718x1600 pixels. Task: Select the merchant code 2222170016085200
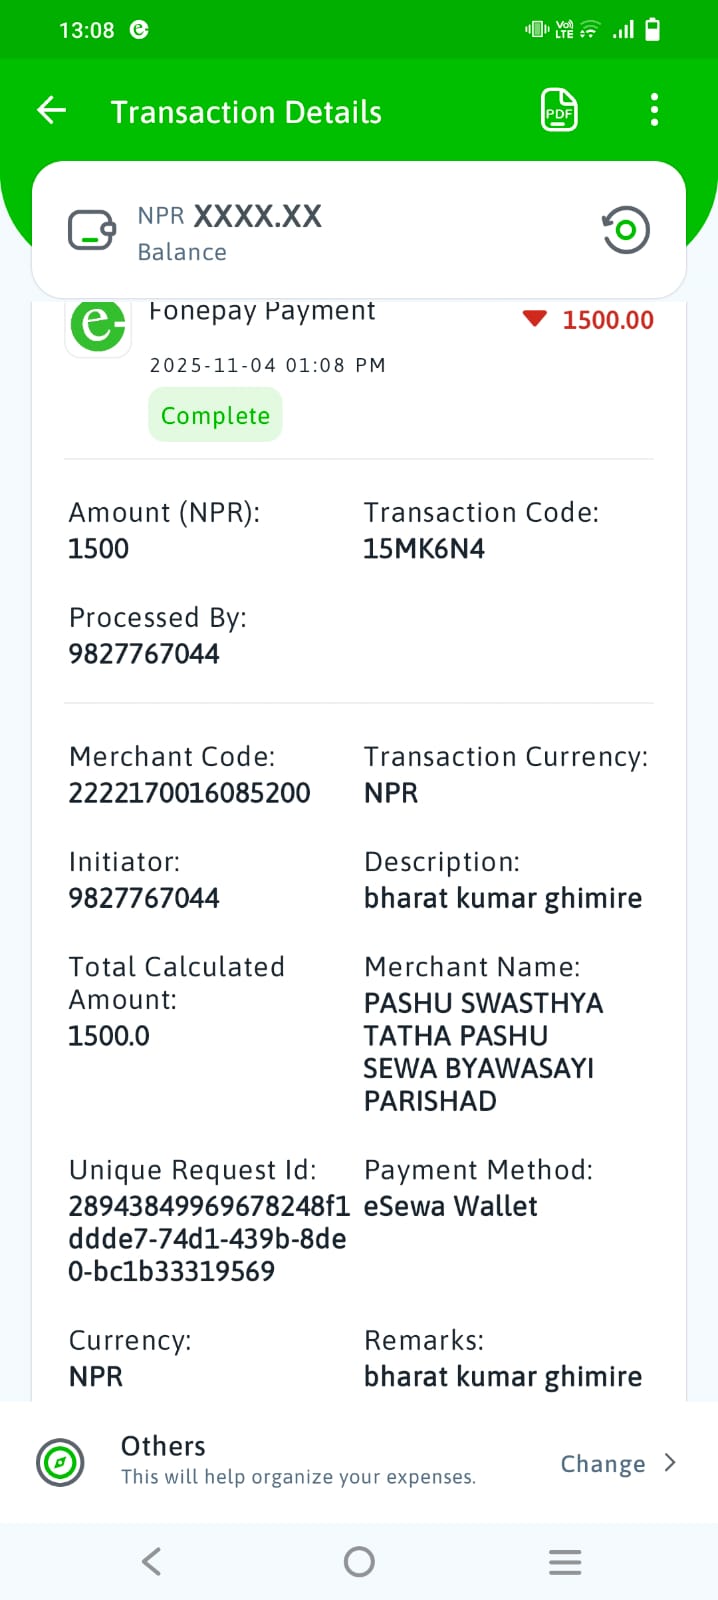(x=189, y=793)
